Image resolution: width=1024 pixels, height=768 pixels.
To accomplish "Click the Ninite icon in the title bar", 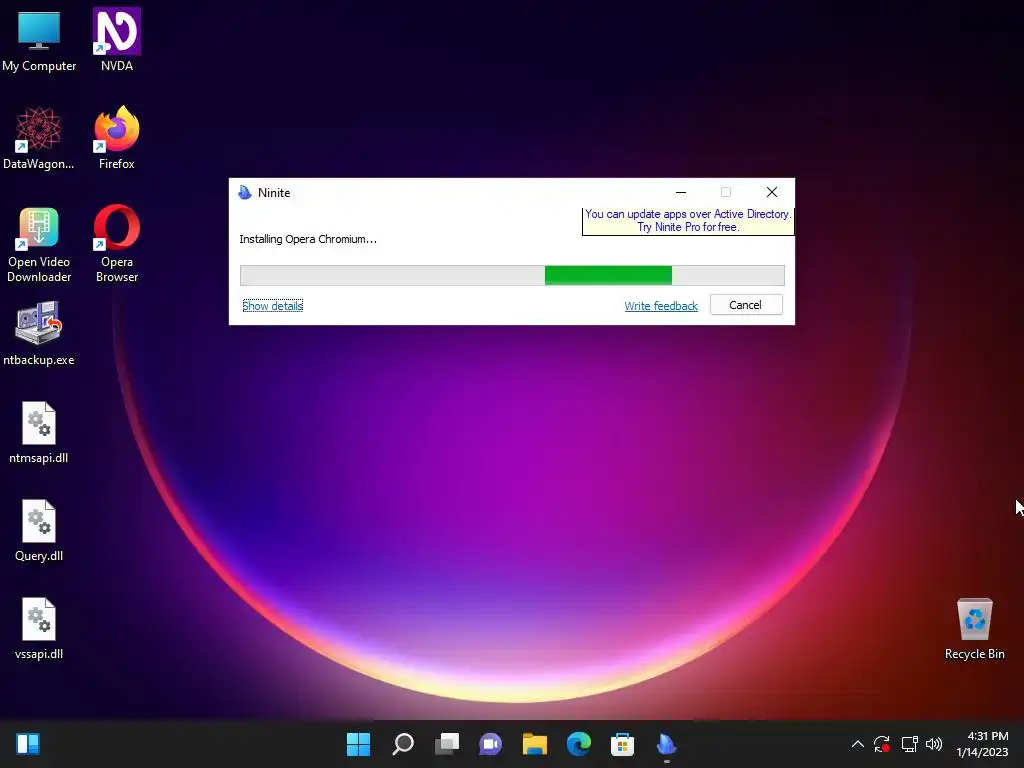I will coord(245,193).
